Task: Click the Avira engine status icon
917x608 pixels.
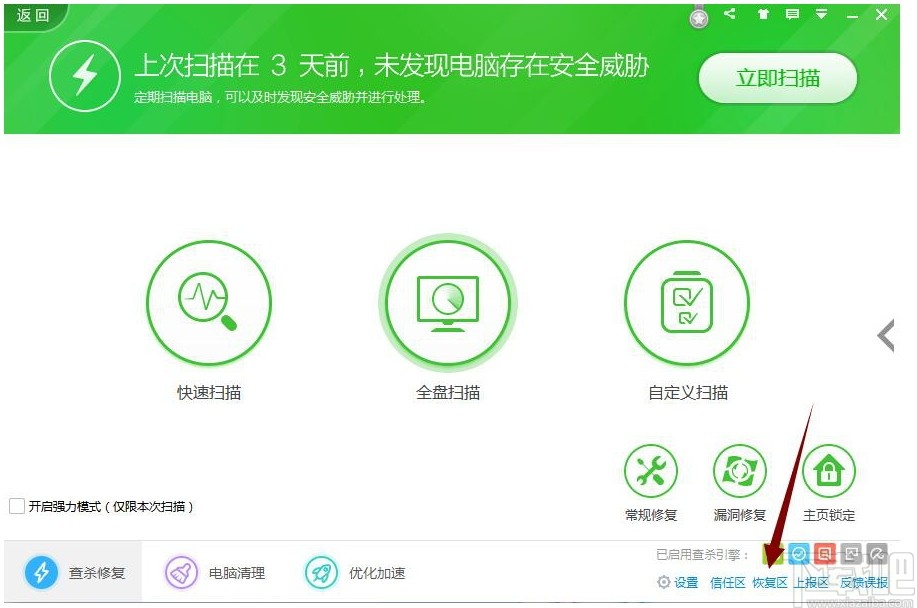Action: (x=878, y=553)
